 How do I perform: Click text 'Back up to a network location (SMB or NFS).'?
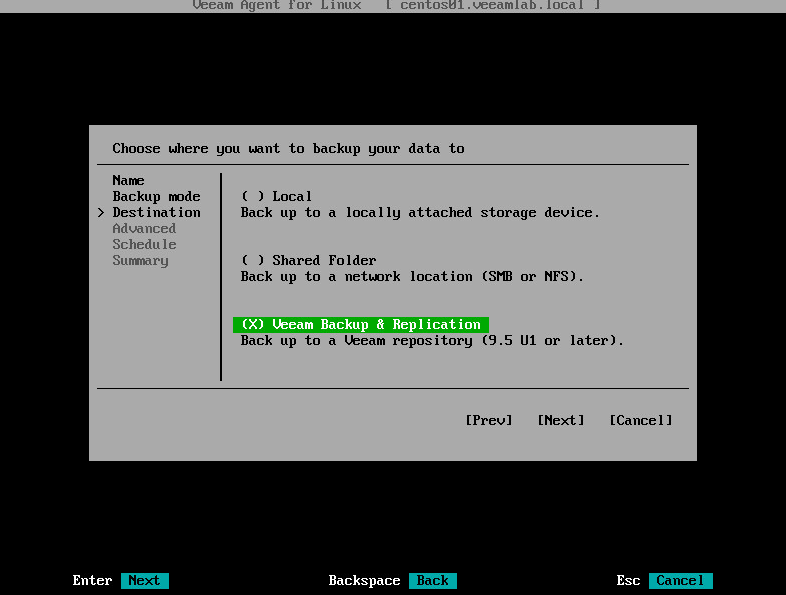pos(412,277)
